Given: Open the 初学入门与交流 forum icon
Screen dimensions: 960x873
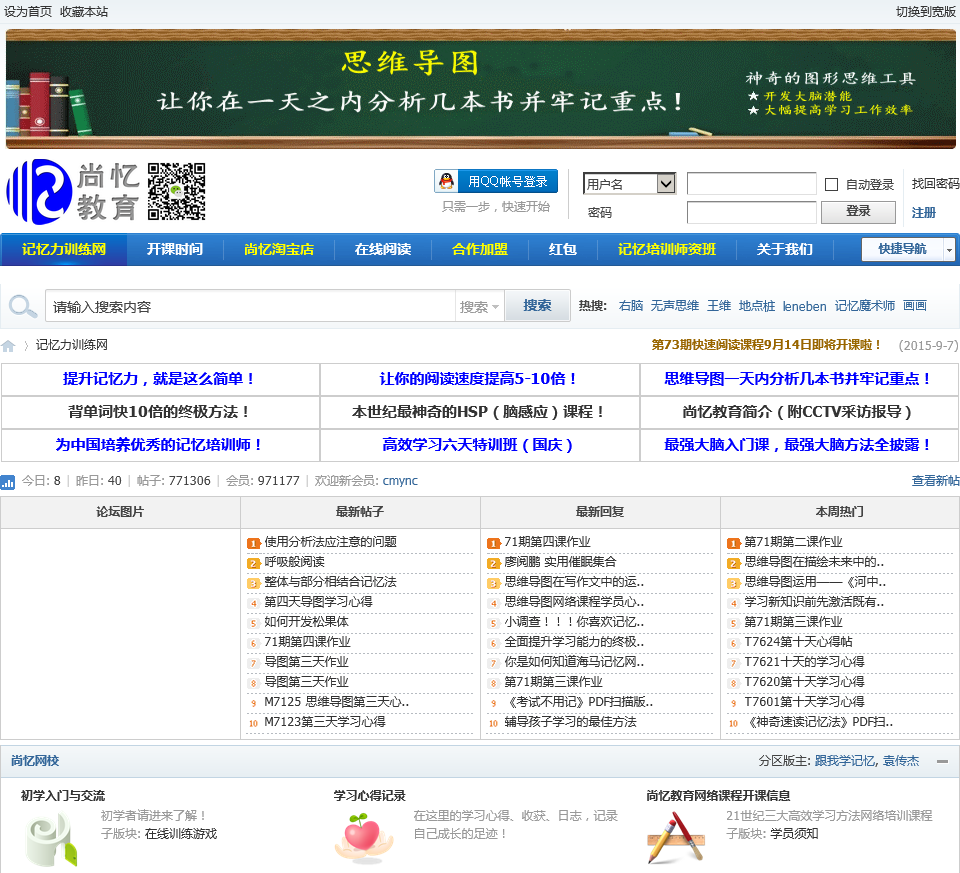Looking at the screenshot, I should pyautogui.click(x=50, y=838).
